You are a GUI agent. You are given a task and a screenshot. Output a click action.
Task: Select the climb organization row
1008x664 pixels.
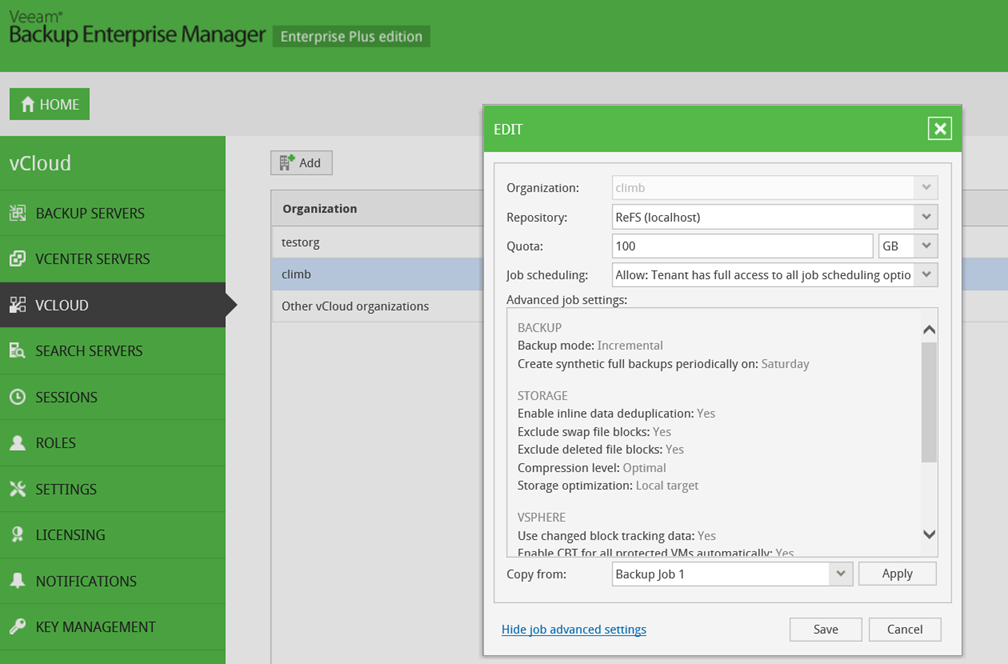point(377,274)
